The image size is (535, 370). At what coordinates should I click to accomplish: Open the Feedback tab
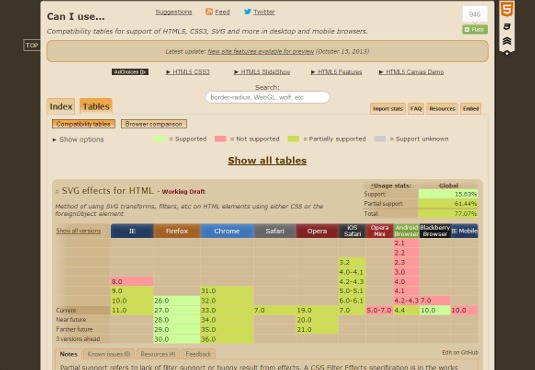(x=198, y=354)
